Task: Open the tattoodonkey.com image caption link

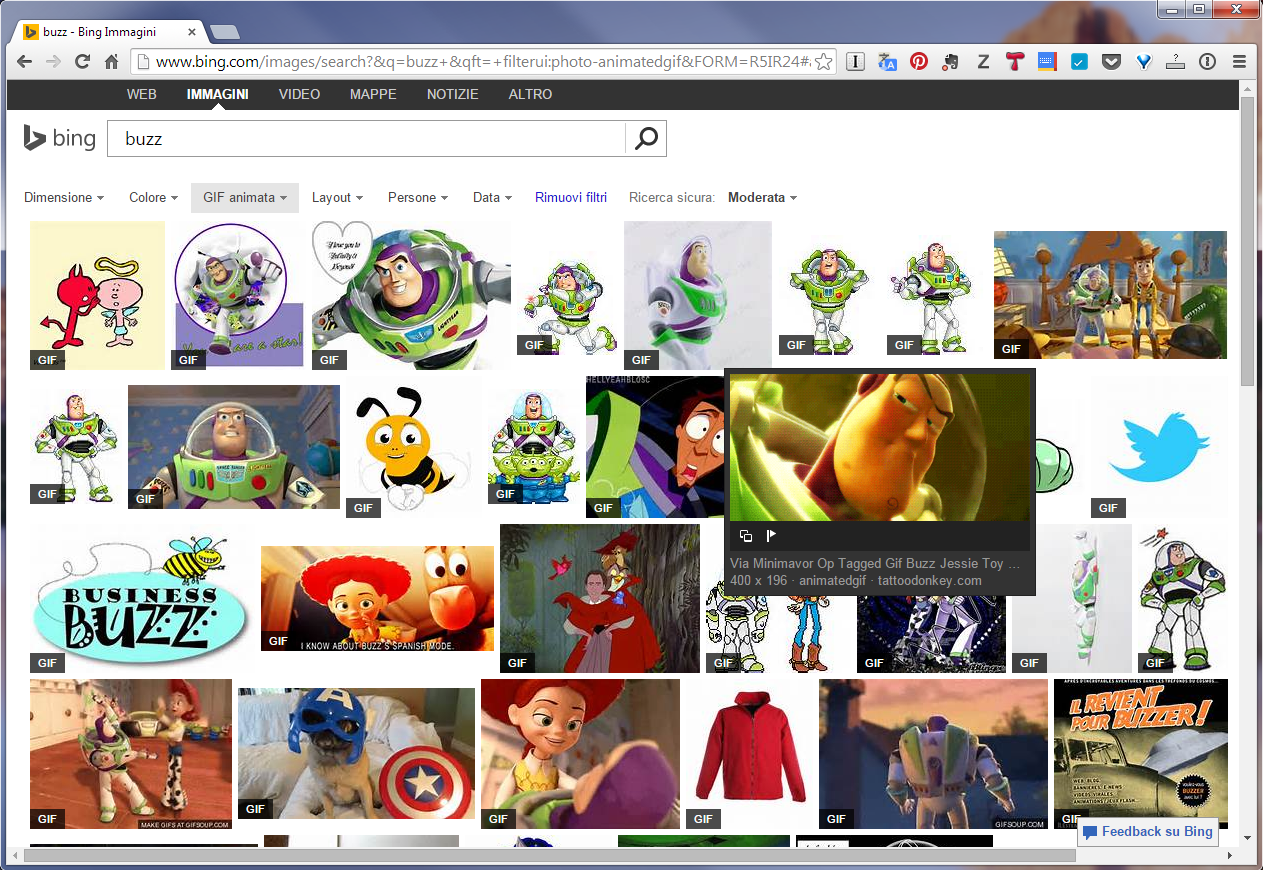Action: pyautogui.click(x=930, y=580)
